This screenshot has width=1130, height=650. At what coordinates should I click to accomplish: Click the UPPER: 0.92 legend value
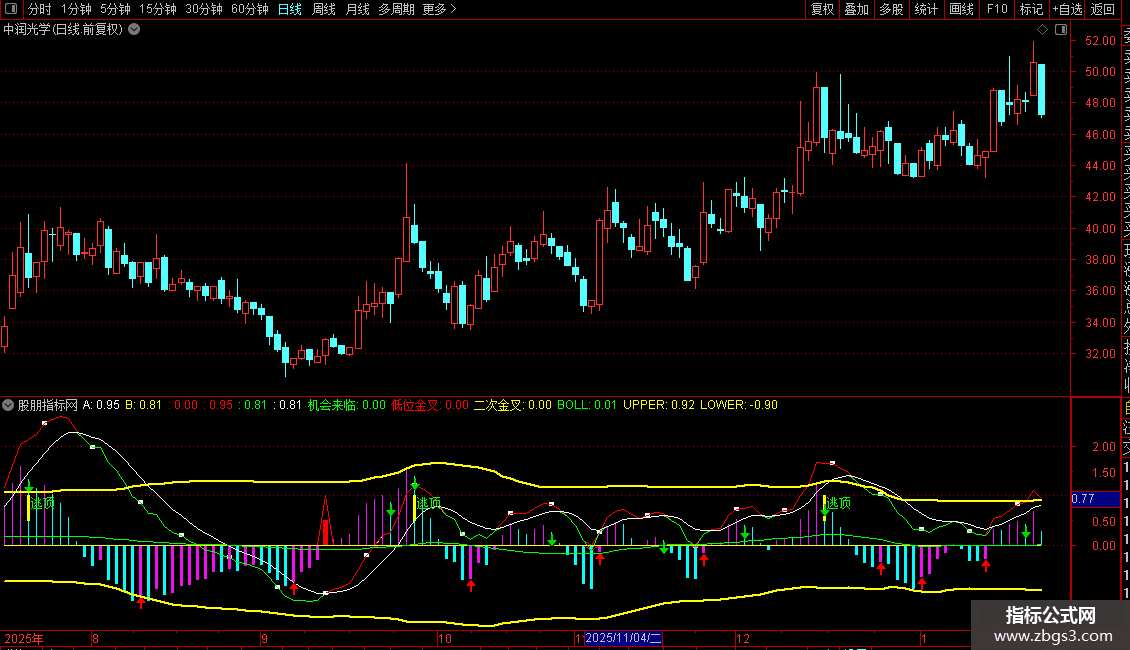pos(659,405)
